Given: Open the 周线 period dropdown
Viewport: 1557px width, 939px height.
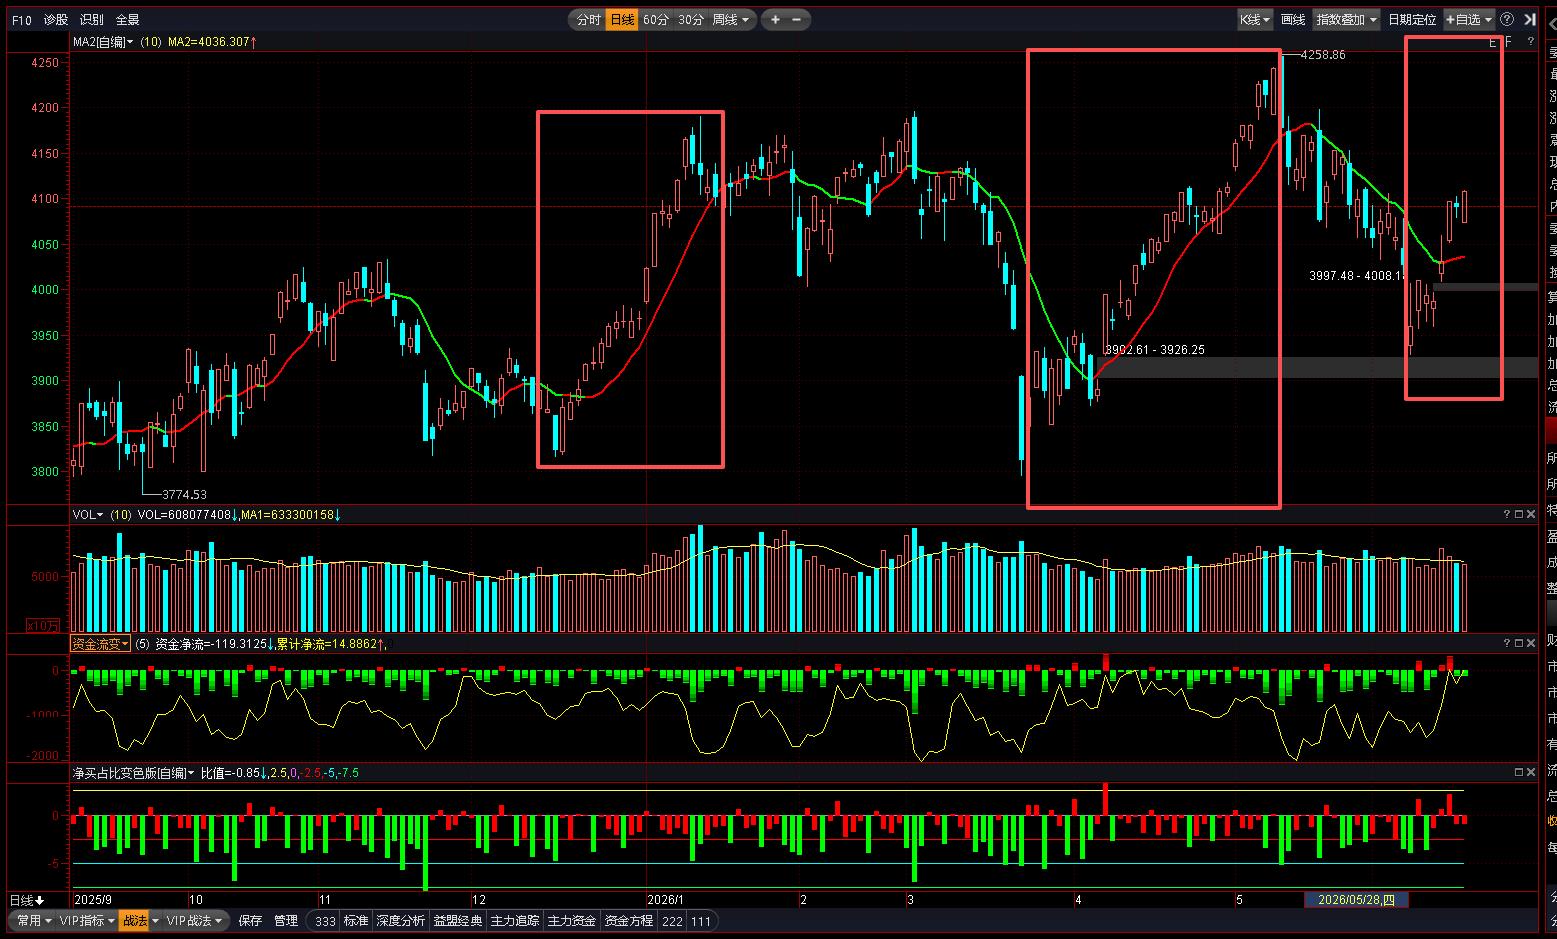Looking at the screenshot, I should [x=731, y=20].
